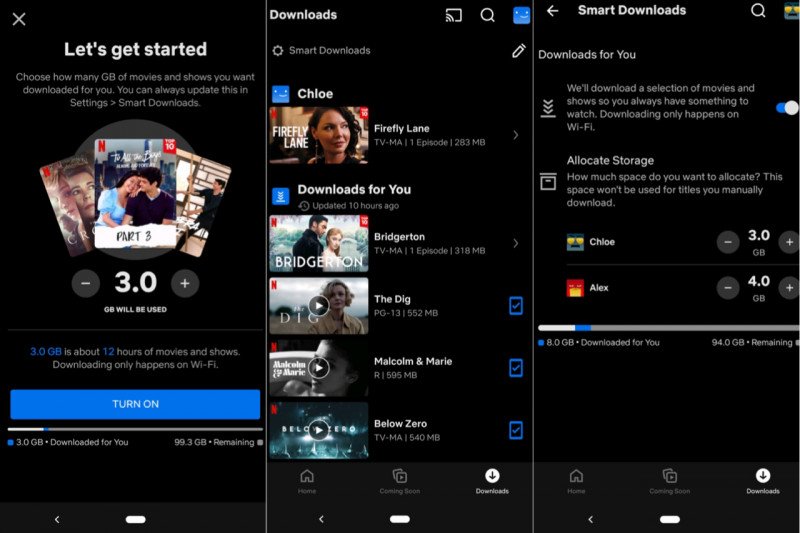Toggle the checkbox for Below Zero
The height and width of the screenshot is (533, 800).
(x=516, y=430)
